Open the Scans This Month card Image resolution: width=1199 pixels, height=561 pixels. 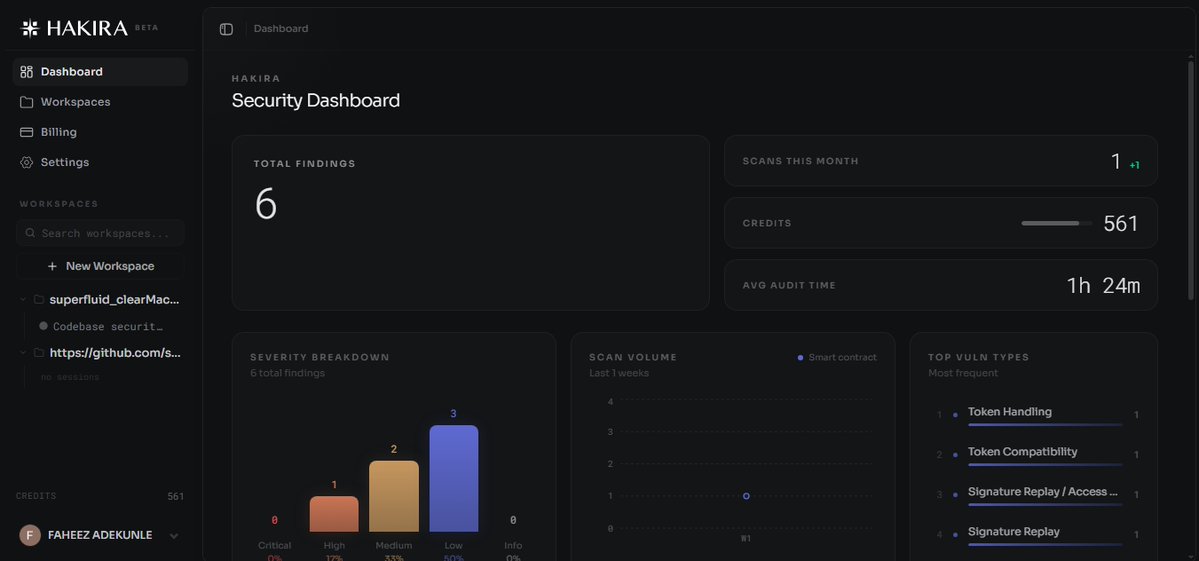pyautogui.click(x=941, y=161)
